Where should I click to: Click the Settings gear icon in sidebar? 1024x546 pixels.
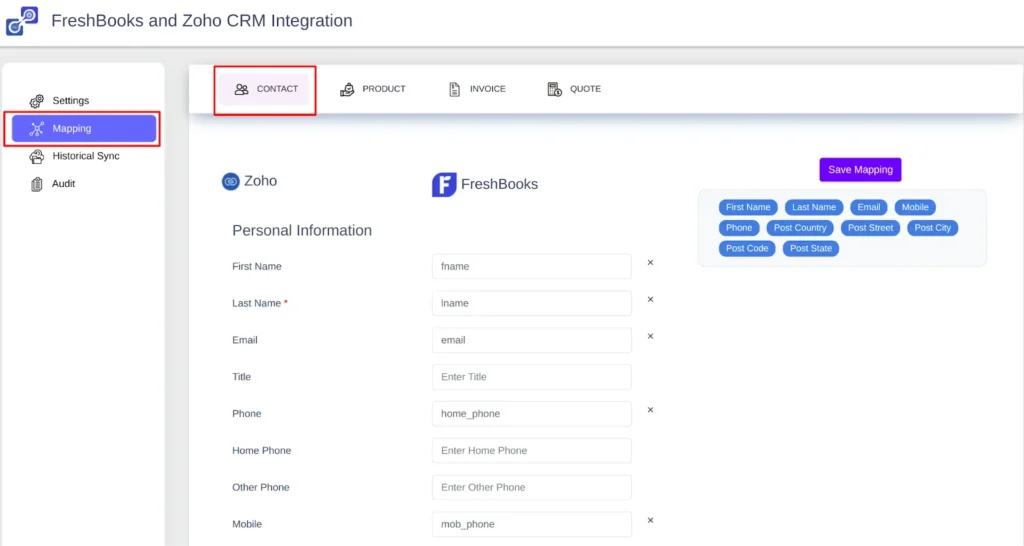[x=37, y=101]
